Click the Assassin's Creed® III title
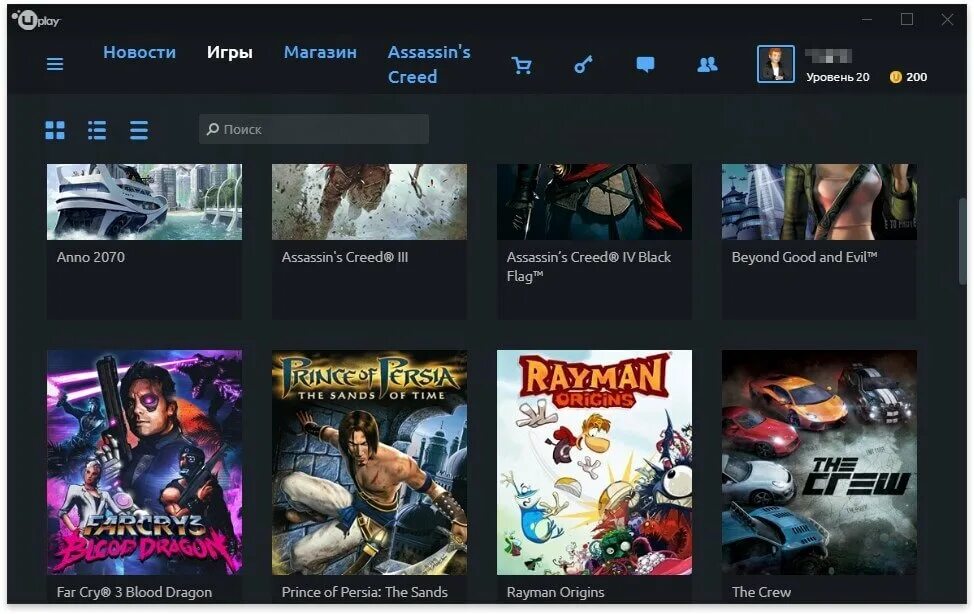This screenshot has width=974, height=614. pos(345,257)
